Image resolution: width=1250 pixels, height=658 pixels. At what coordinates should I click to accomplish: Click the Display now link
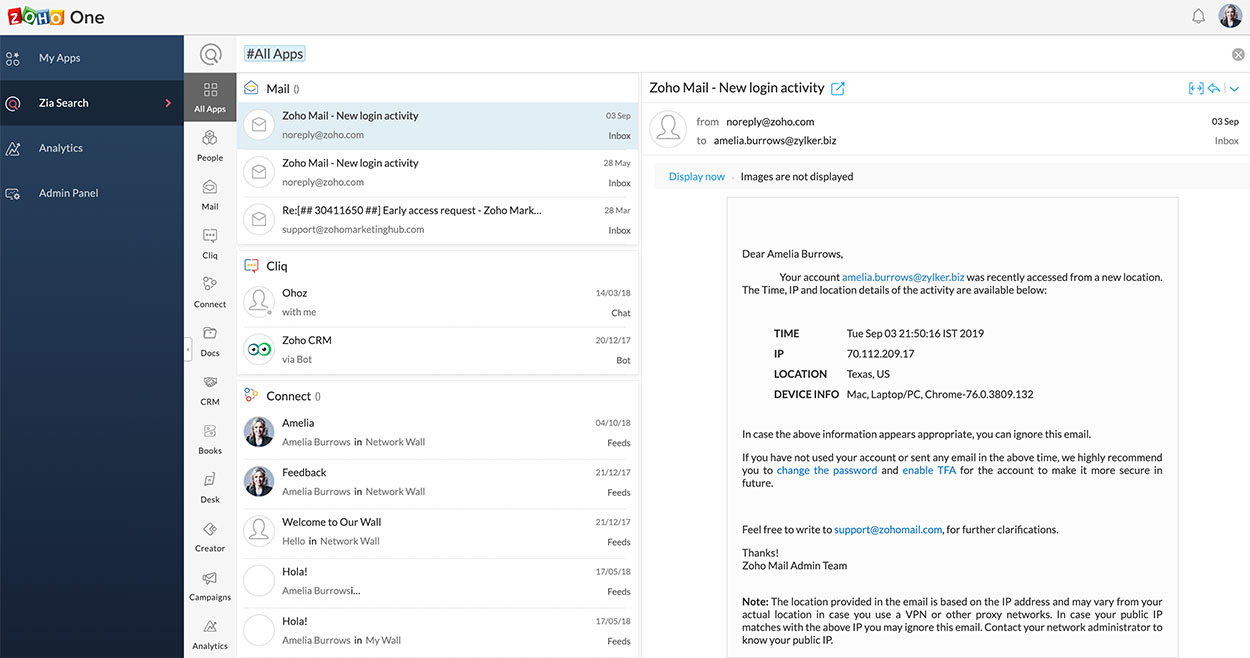point(697,176)
